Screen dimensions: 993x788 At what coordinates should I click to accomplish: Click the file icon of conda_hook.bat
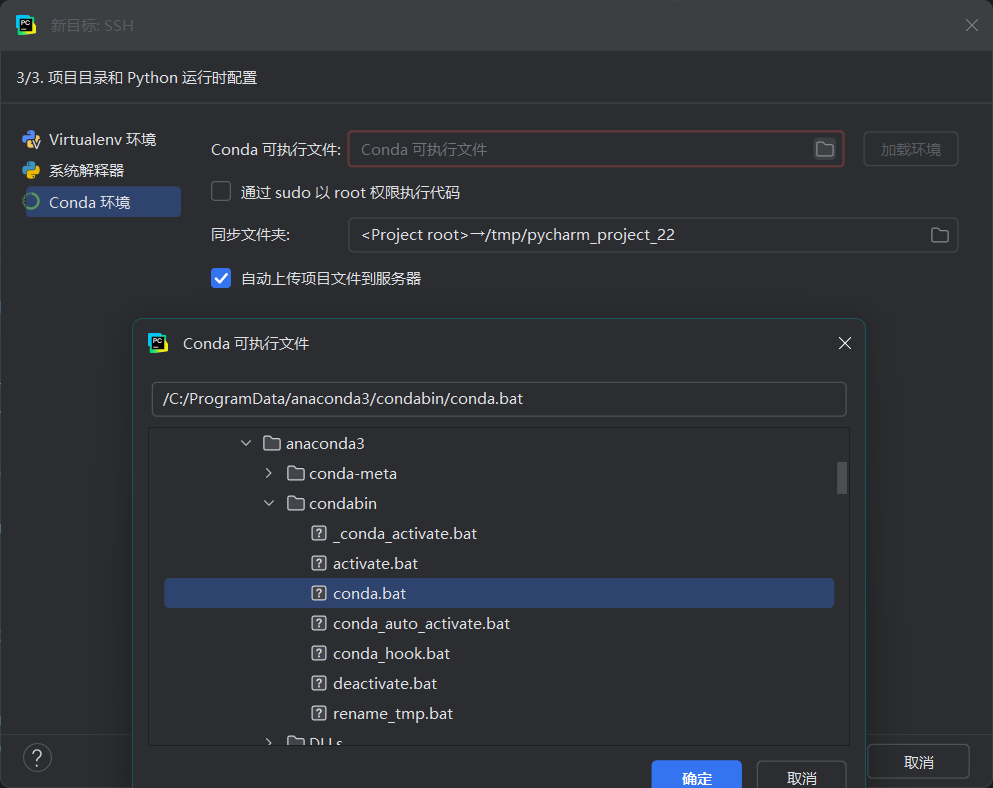(319, 653)
